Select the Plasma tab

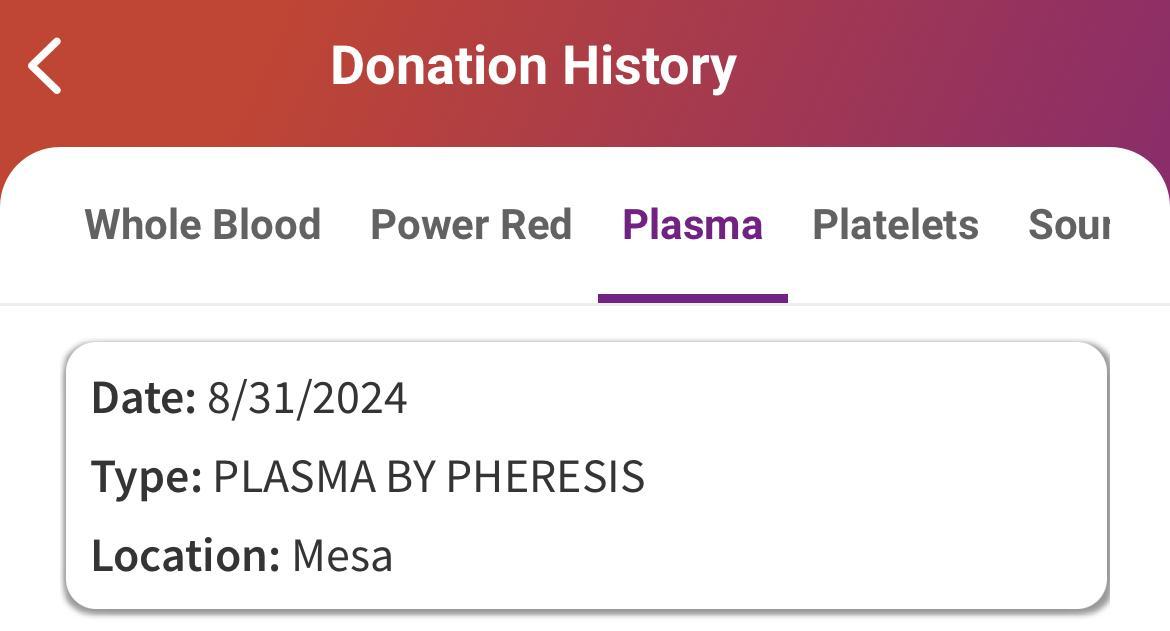[692, 224]
